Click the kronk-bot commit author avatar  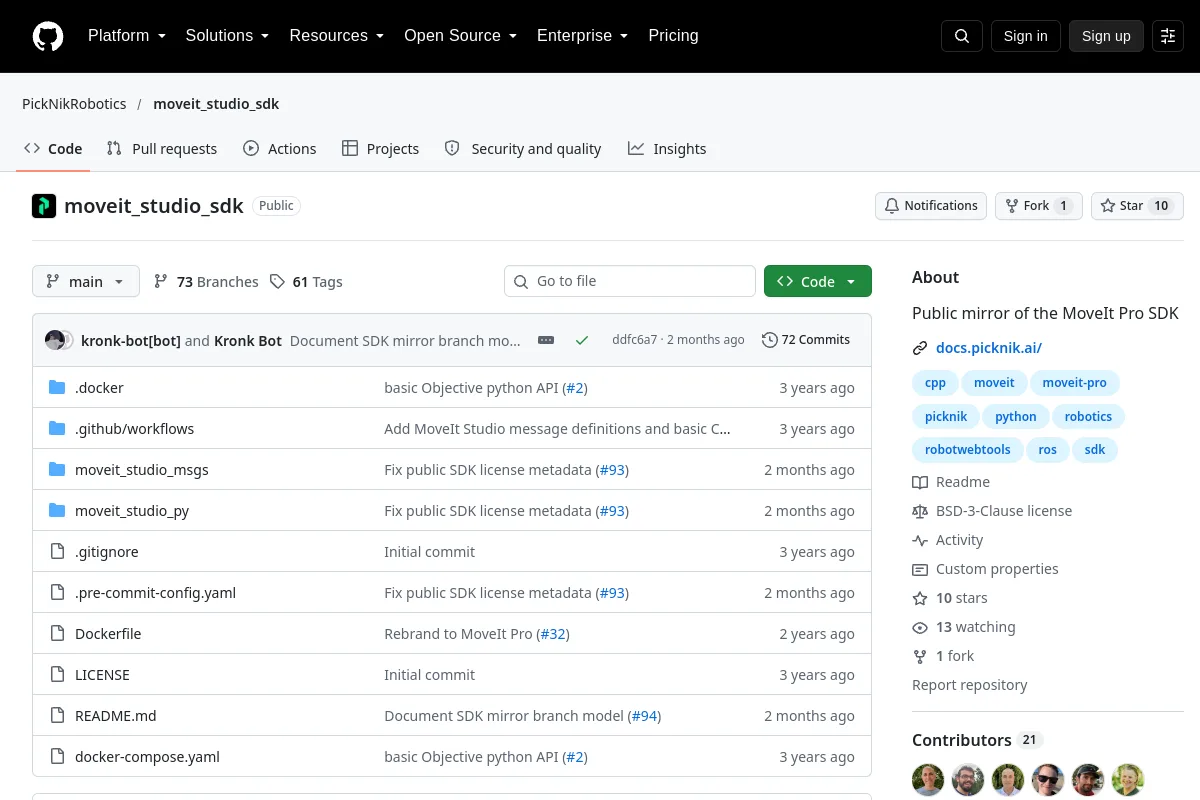[x=55, y=340]
